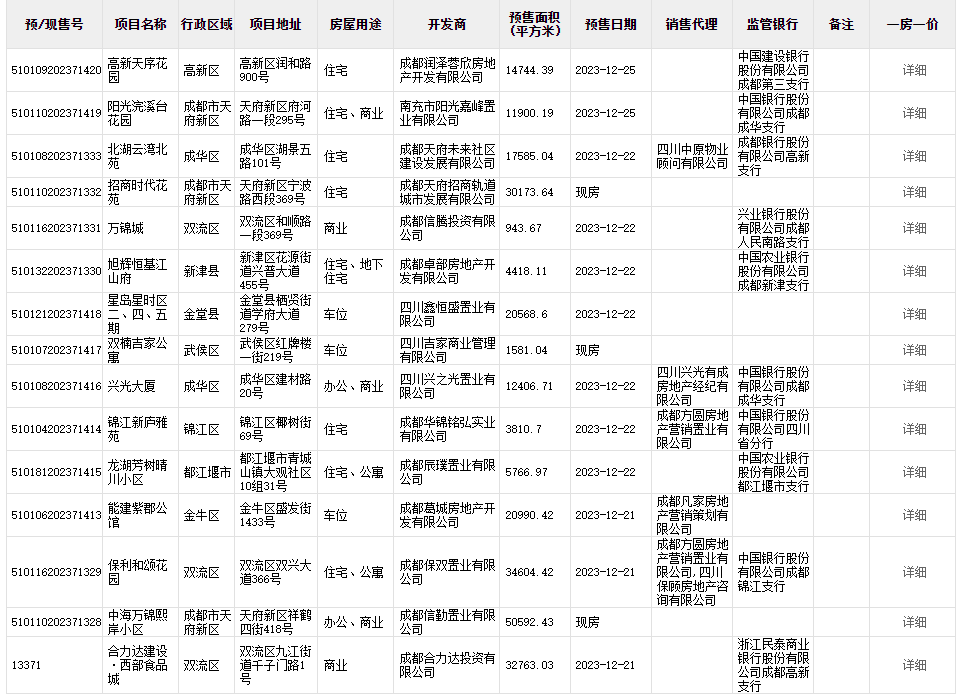This screenshot has width=959, height=698.
Task: Select presale number 510109202371420
Action: coord(56,70)
